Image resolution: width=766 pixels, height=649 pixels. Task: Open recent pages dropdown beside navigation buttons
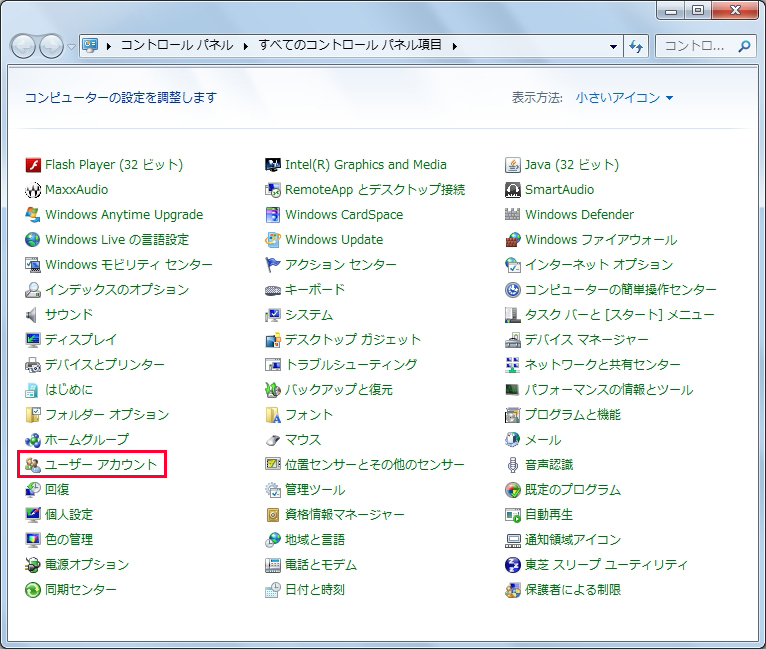tap(71, 46)
